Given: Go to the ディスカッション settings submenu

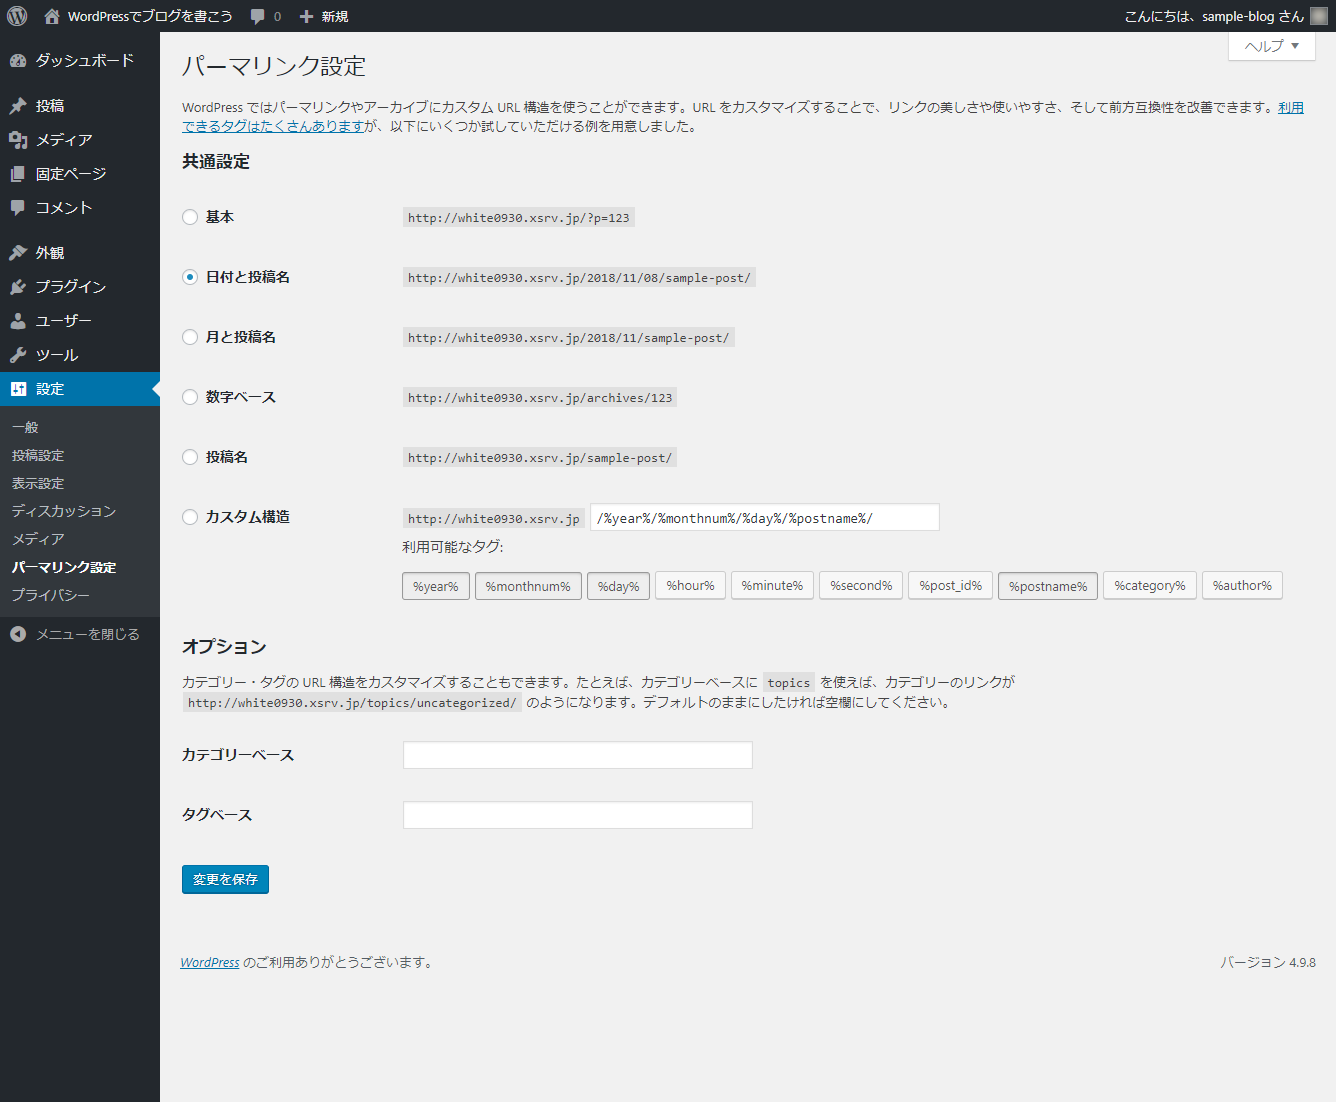Looking at the screenshot, I should click(x=64, y=511).
